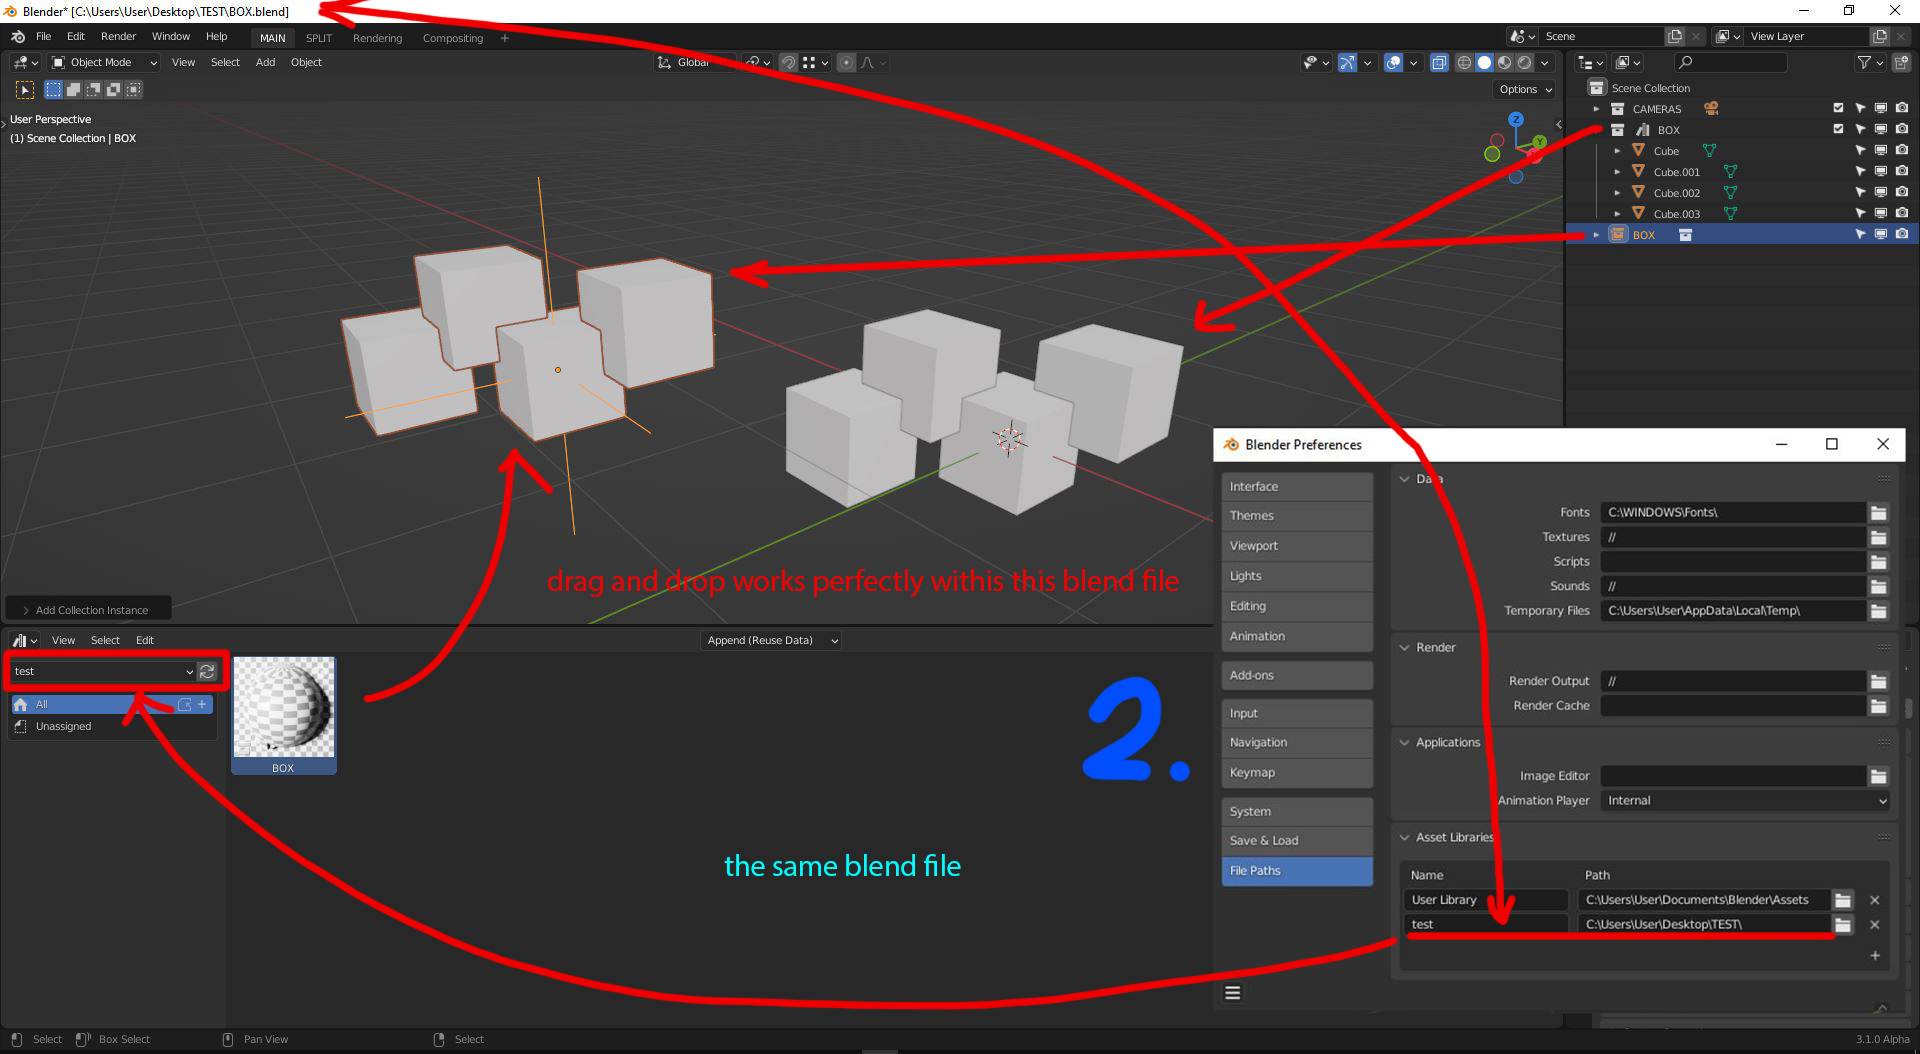This screenshot has height=1054, width=1920.
Task: Toggle snapping magnet icon
Action: pyautogui.click(x=788, y=63)
